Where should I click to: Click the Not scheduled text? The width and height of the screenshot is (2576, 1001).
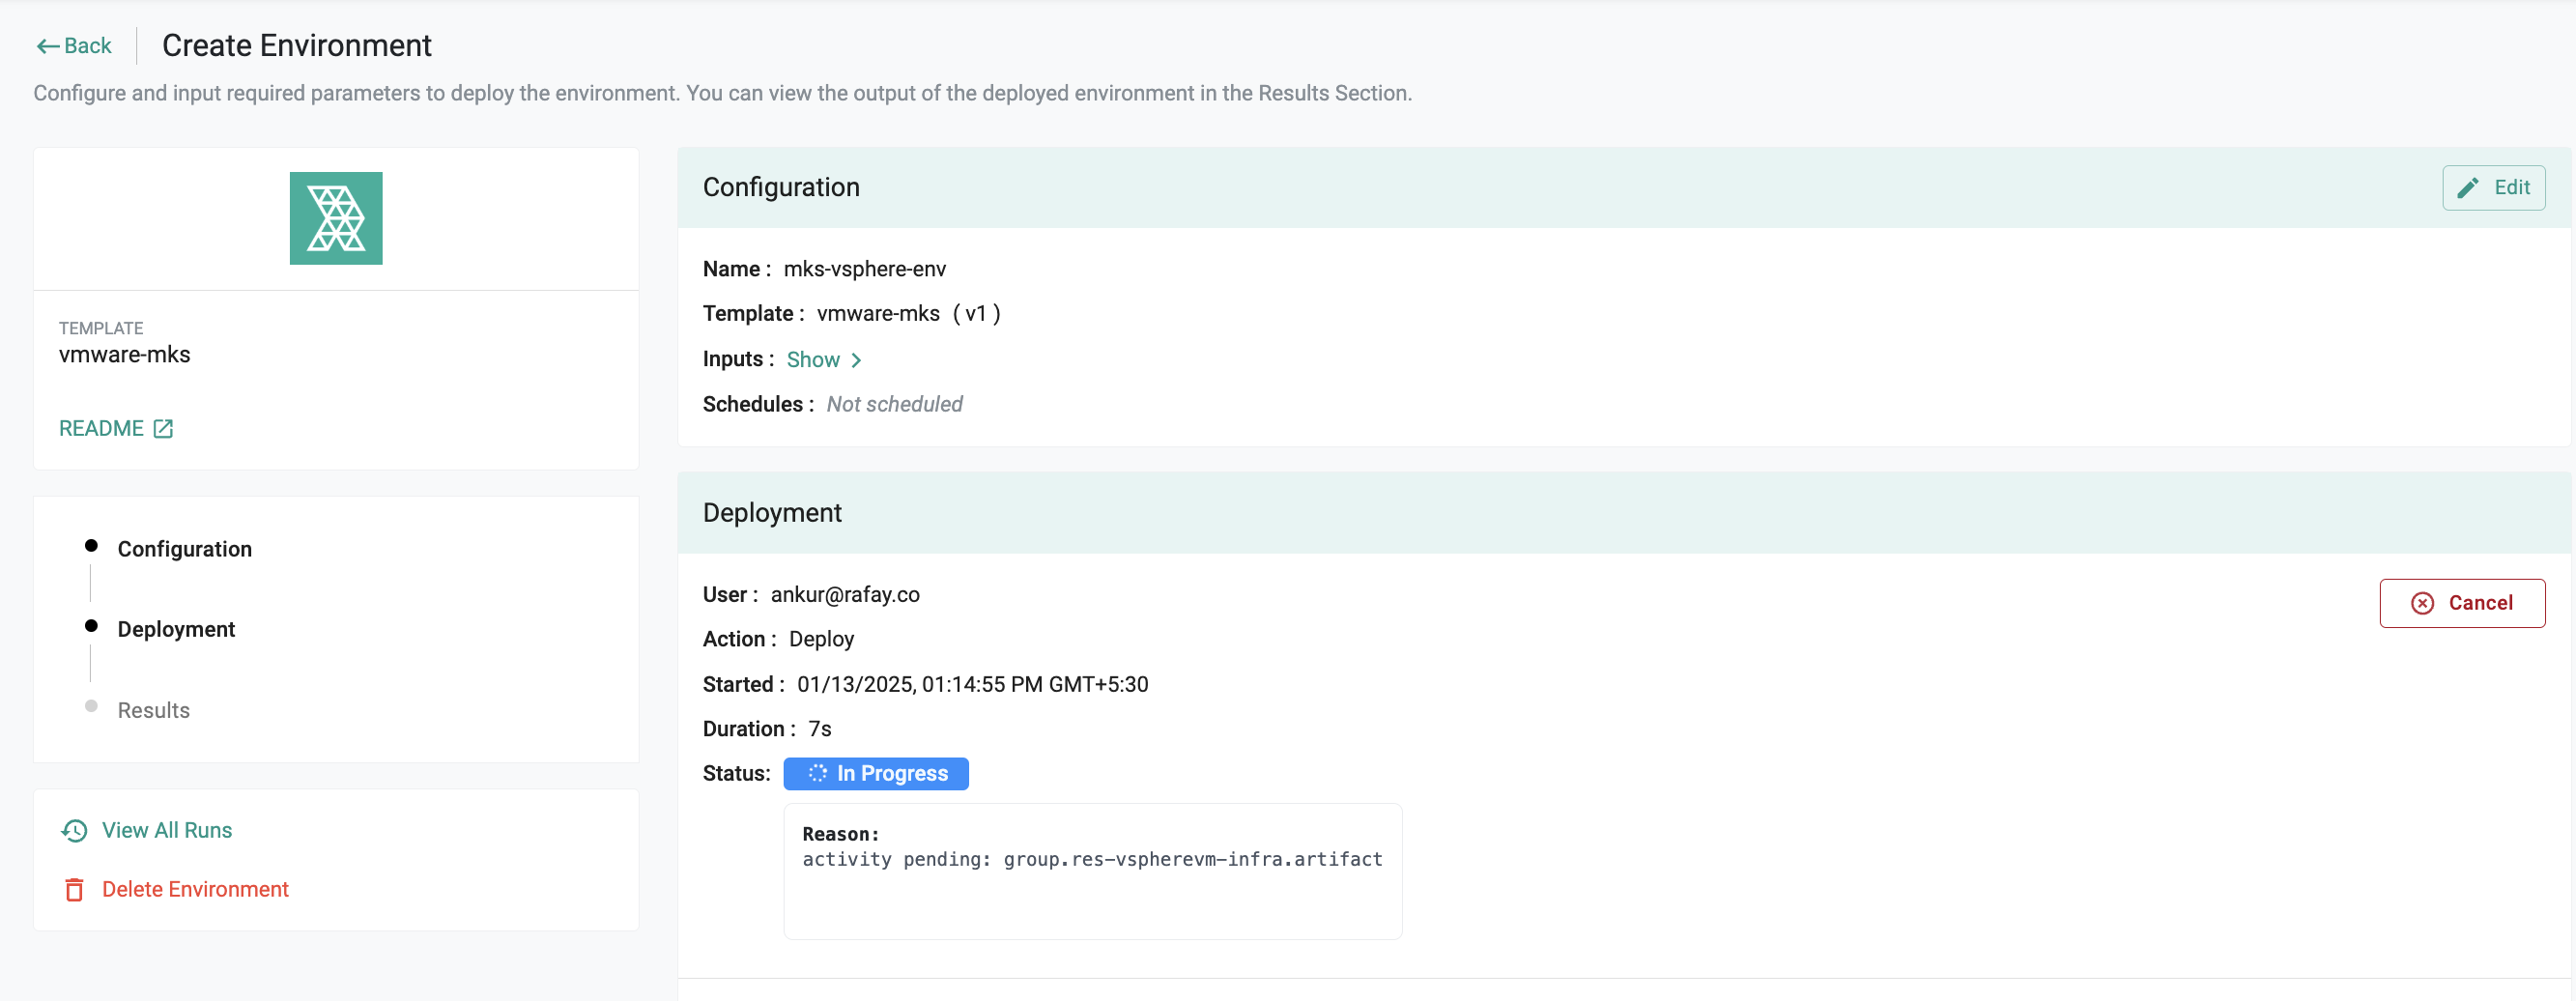tap(894, 404)
